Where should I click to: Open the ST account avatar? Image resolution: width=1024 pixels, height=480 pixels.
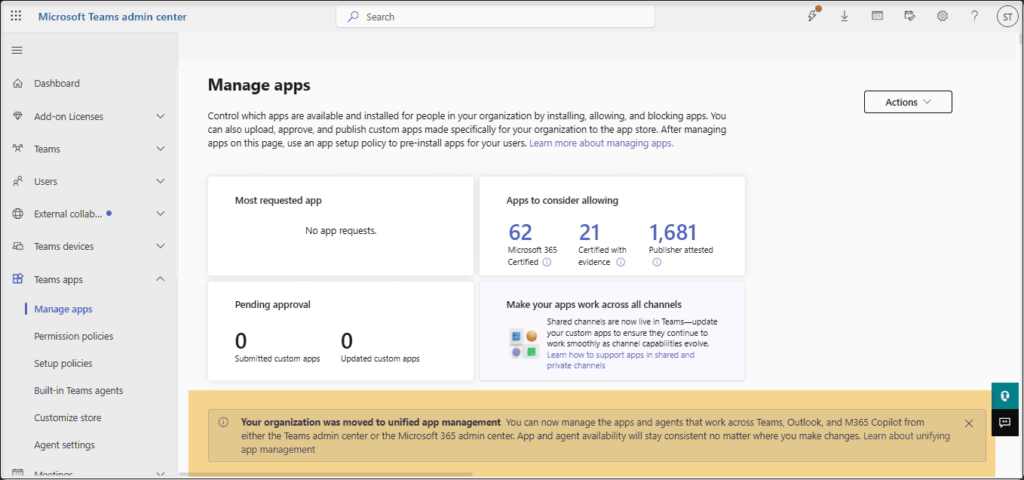[x=1006, y=16]
